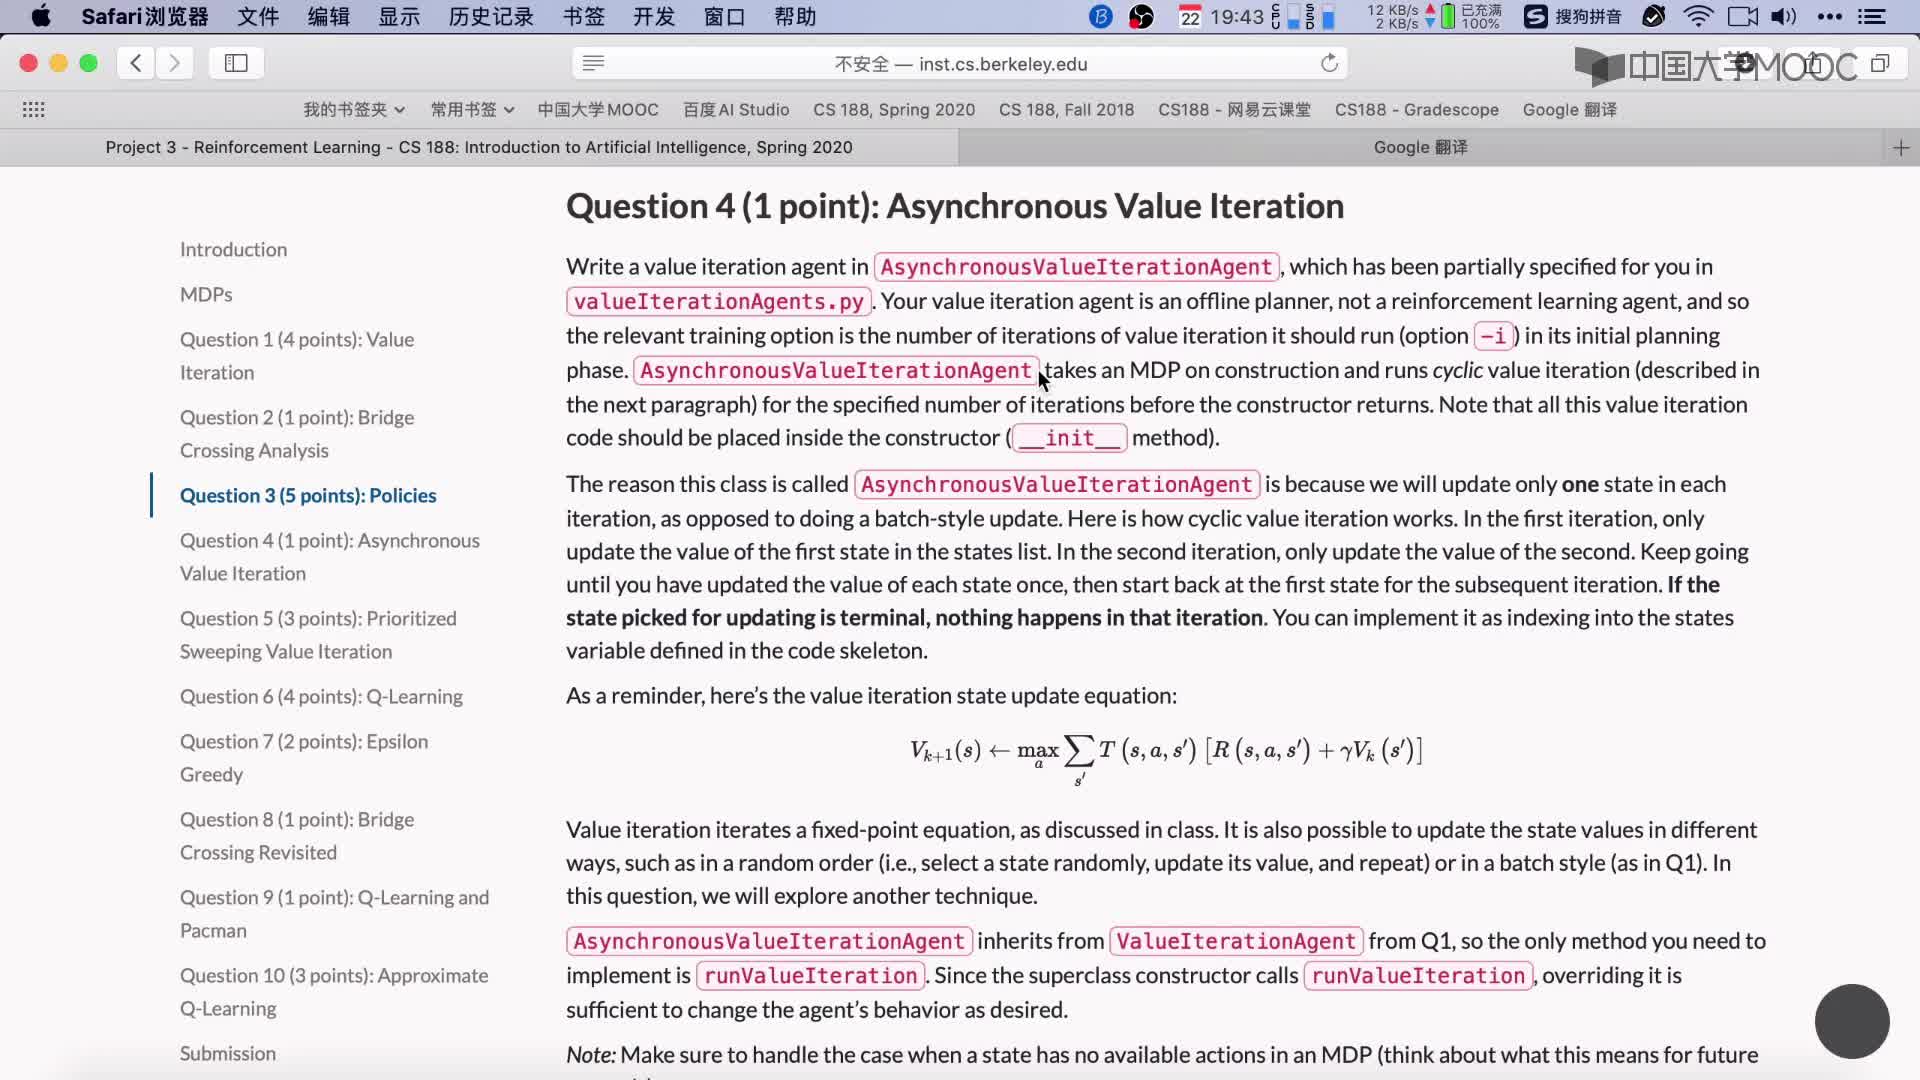
Task: Click the three-dots menu bar icon
Action: point(1829,16)
